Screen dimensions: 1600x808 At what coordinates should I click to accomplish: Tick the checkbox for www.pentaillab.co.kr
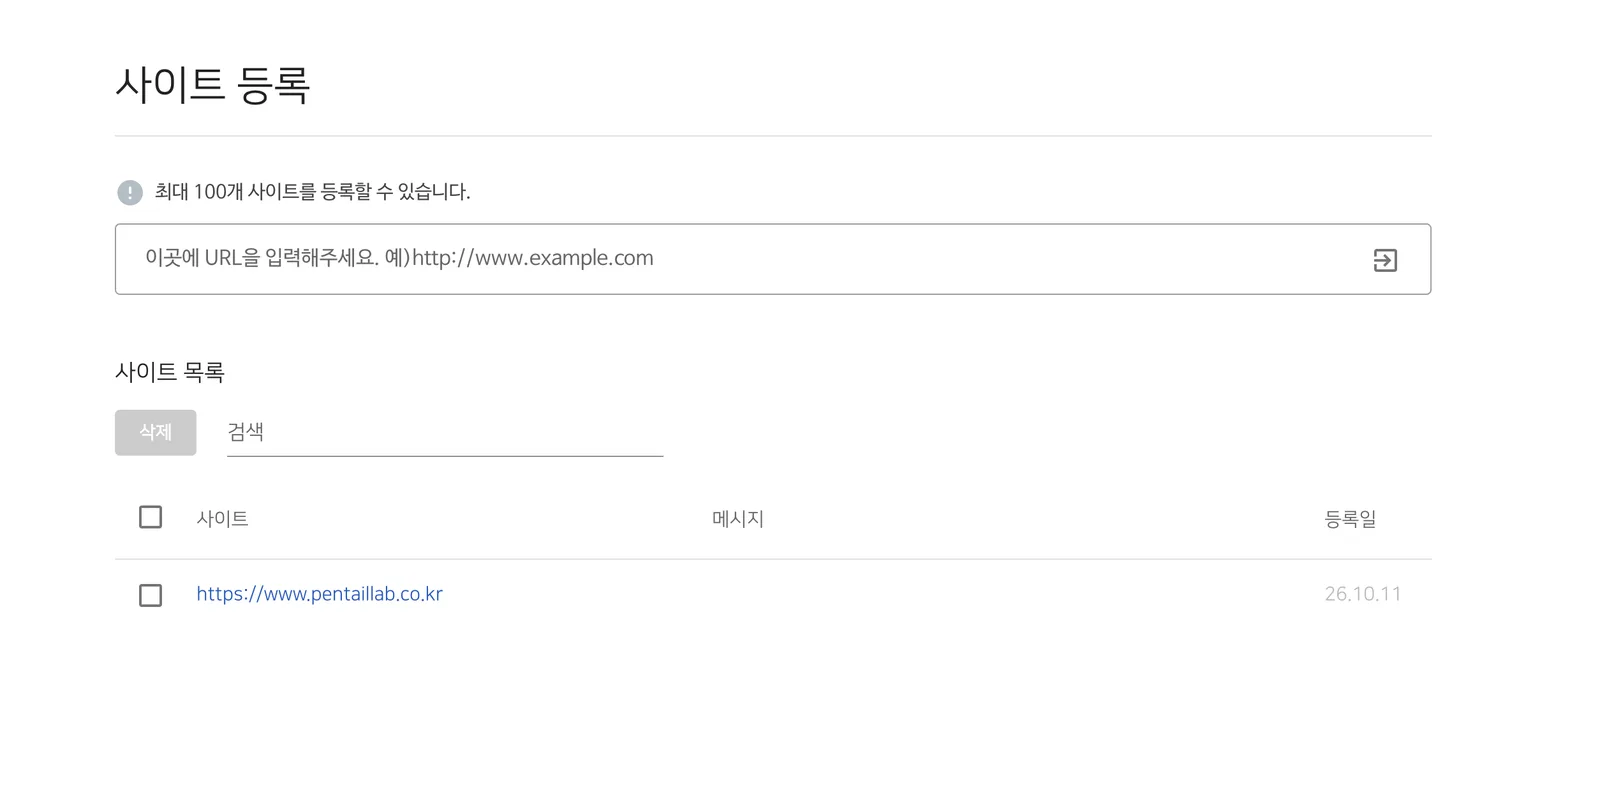[x=150, y=595]
